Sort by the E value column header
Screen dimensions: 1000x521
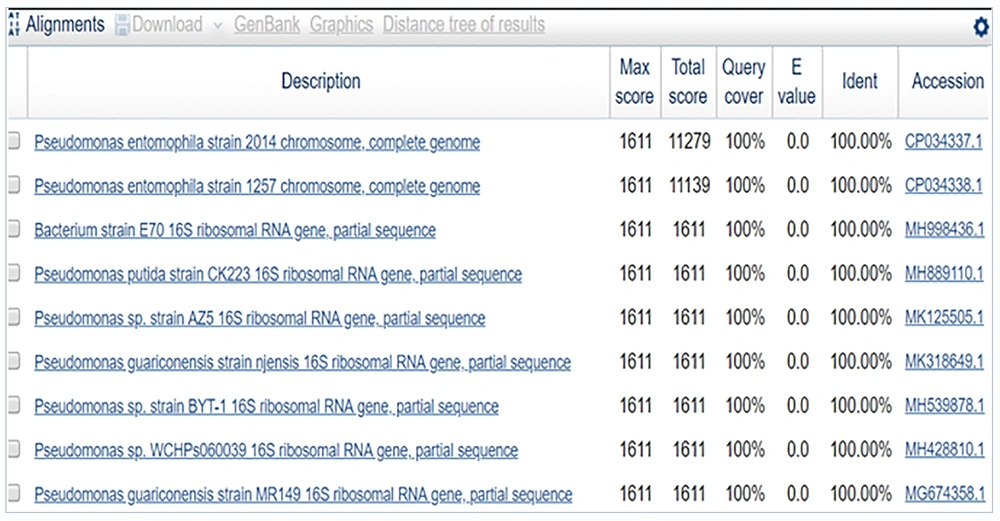coord(797,82)
